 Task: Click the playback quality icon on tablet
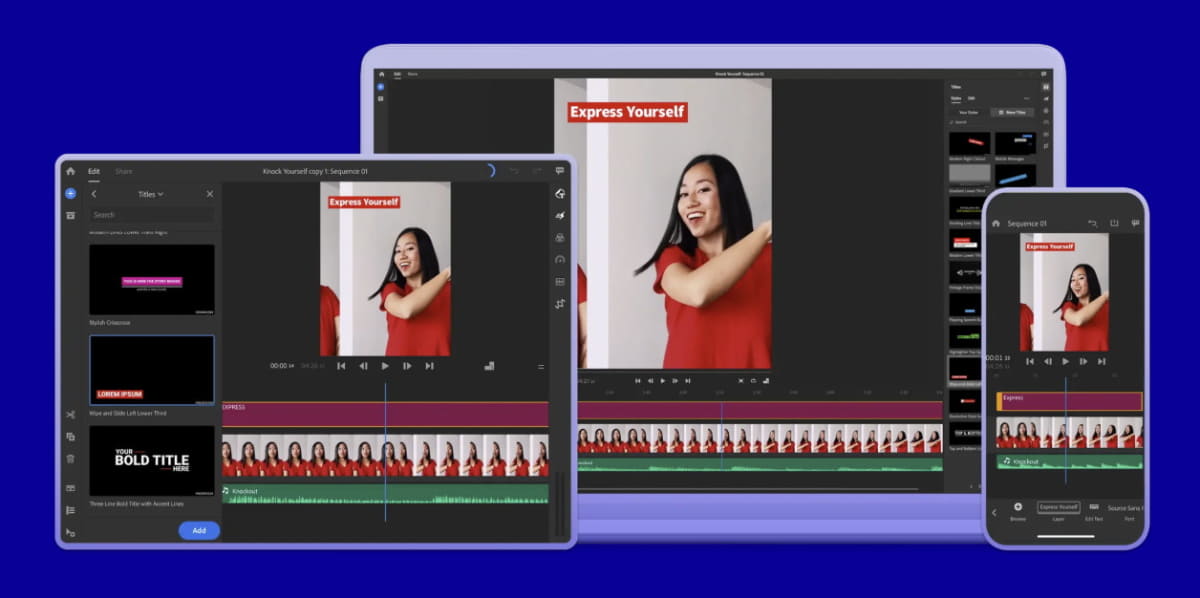[x=489, y=366]
